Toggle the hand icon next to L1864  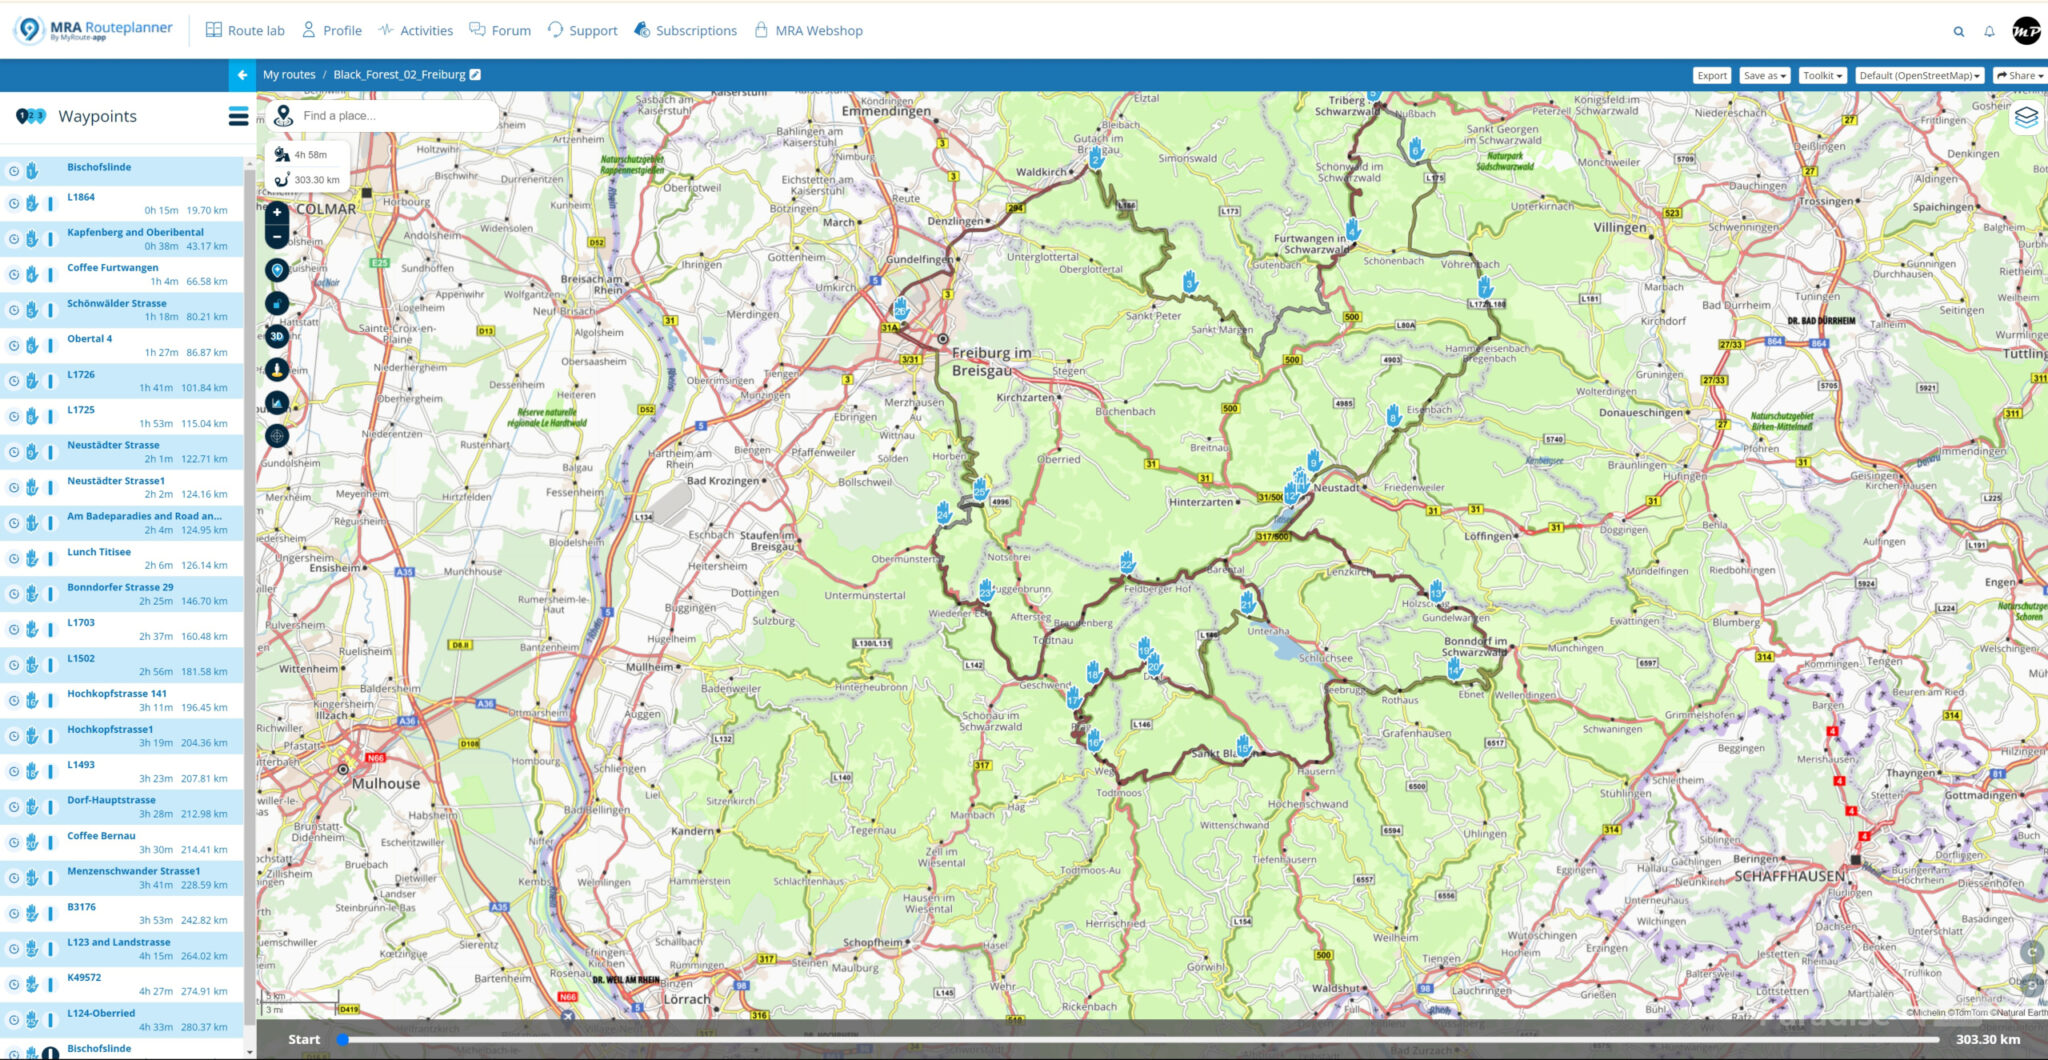coord(31,203)
